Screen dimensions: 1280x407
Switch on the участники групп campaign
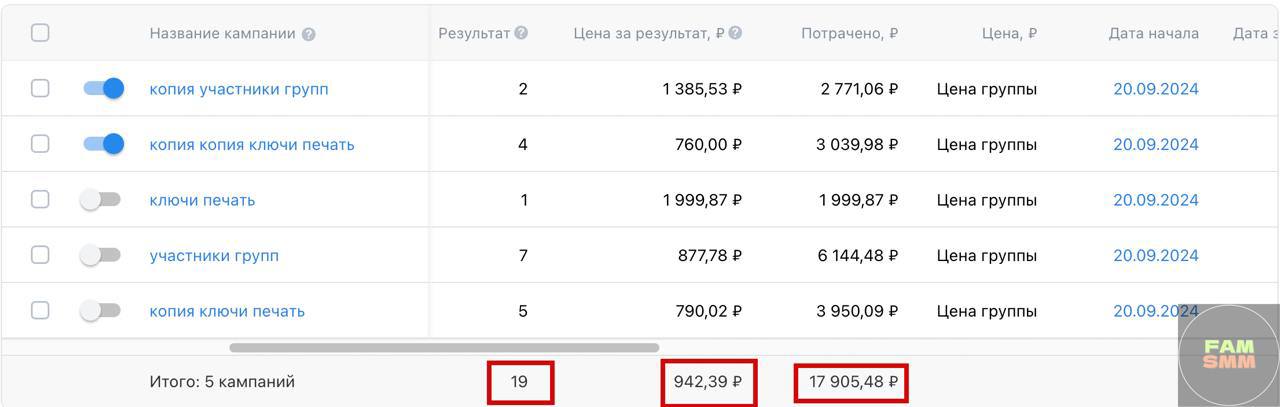point(101,255)
